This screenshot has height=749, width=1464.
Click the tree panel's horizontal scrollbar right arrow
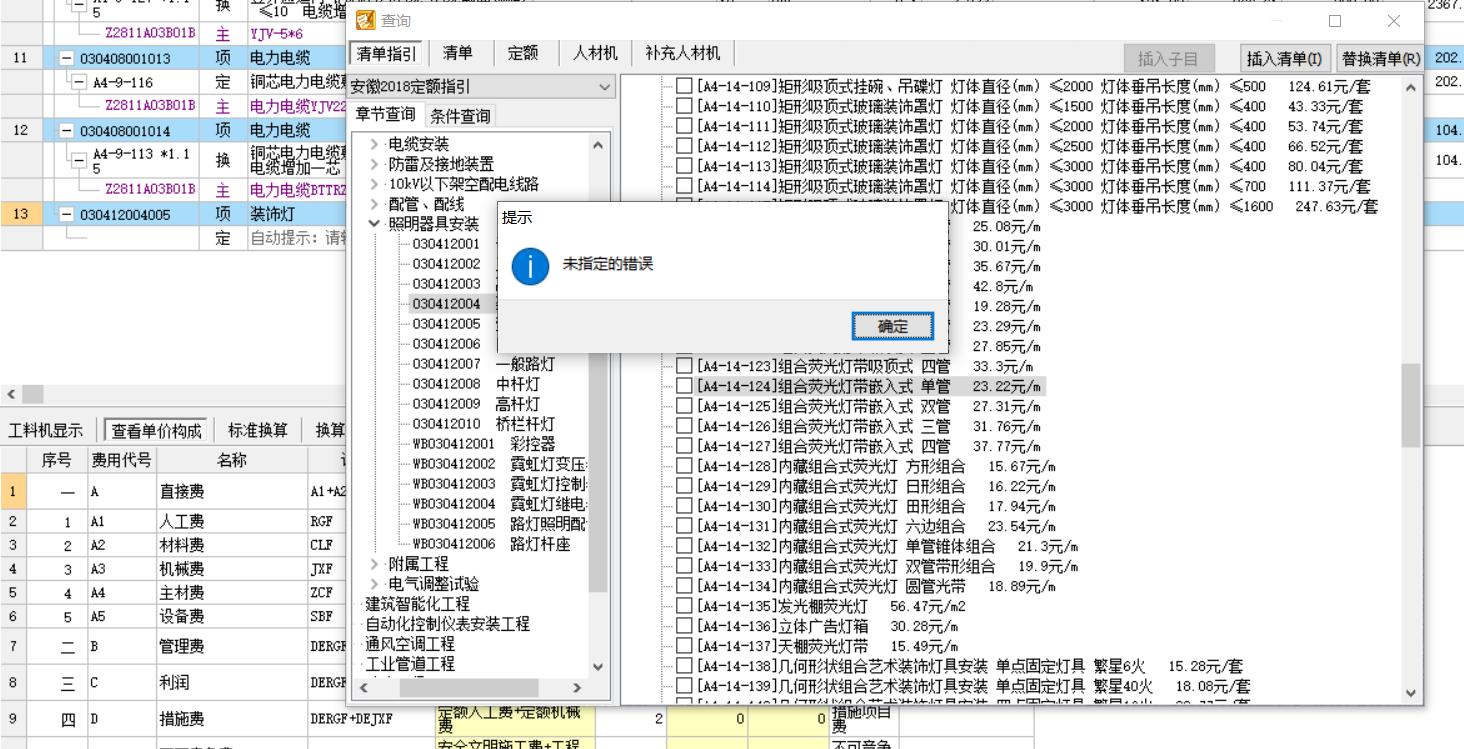coord(577,687)
